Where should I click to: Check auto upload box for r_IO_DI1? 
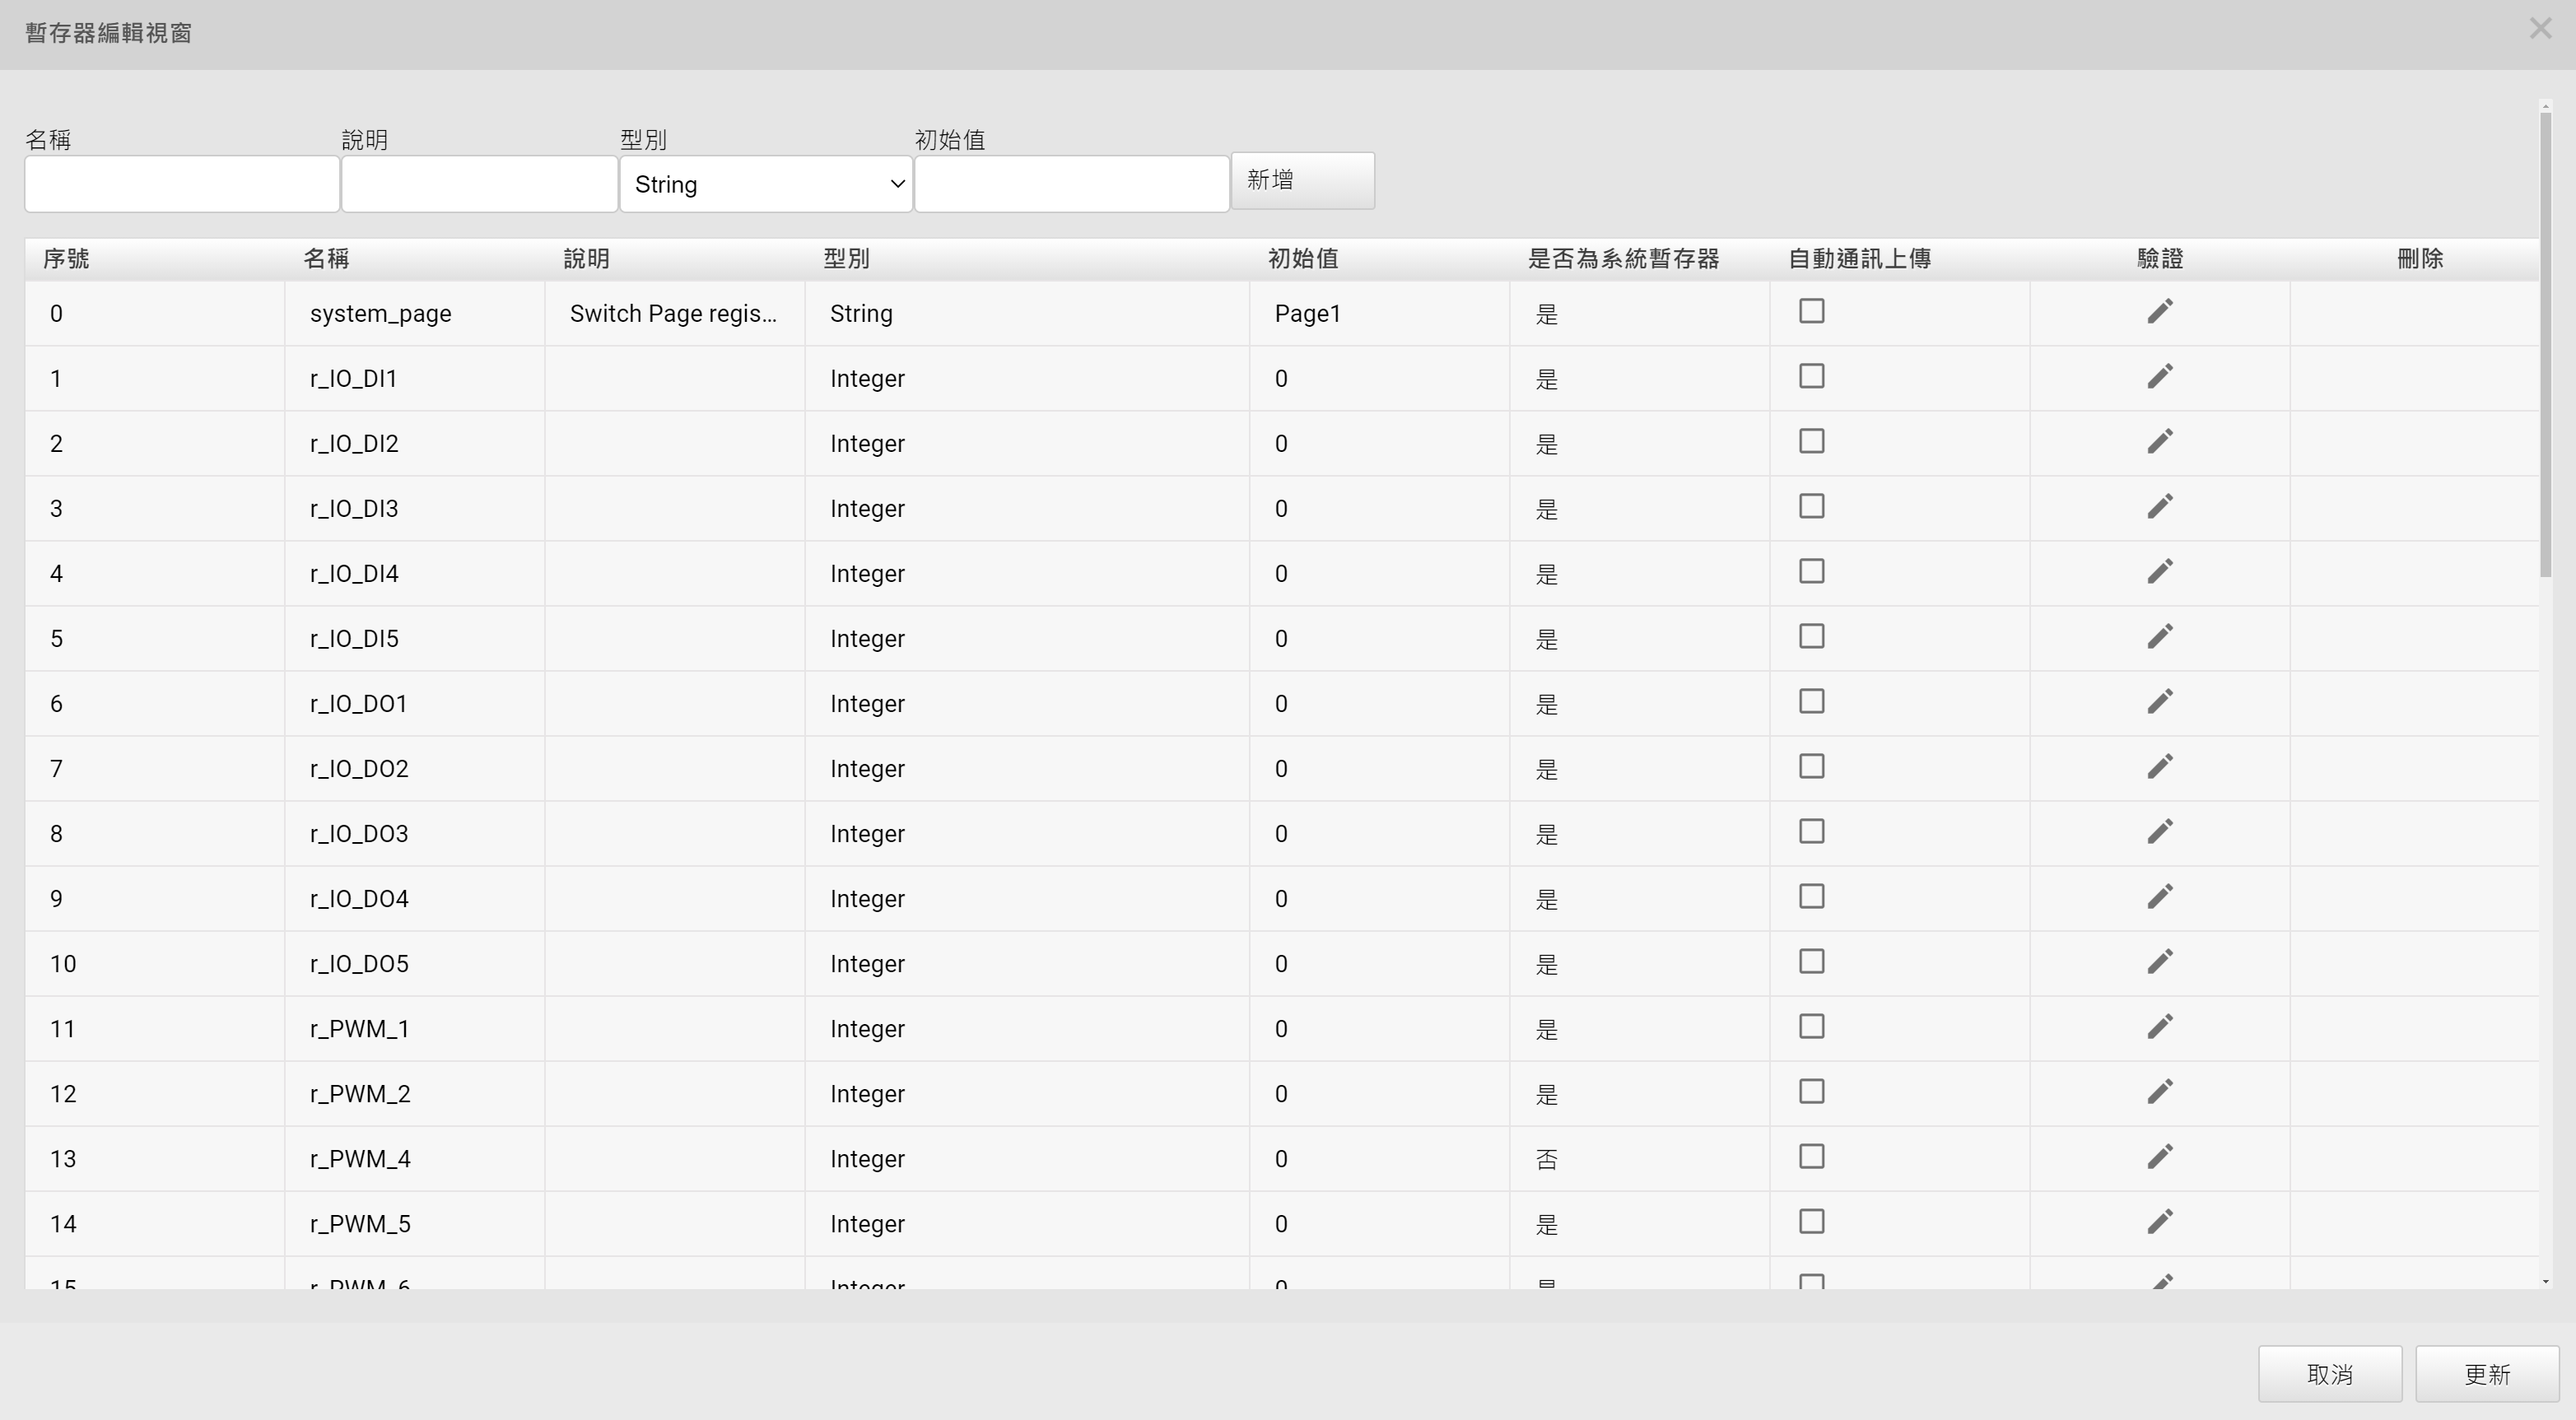click(1812, 376)
